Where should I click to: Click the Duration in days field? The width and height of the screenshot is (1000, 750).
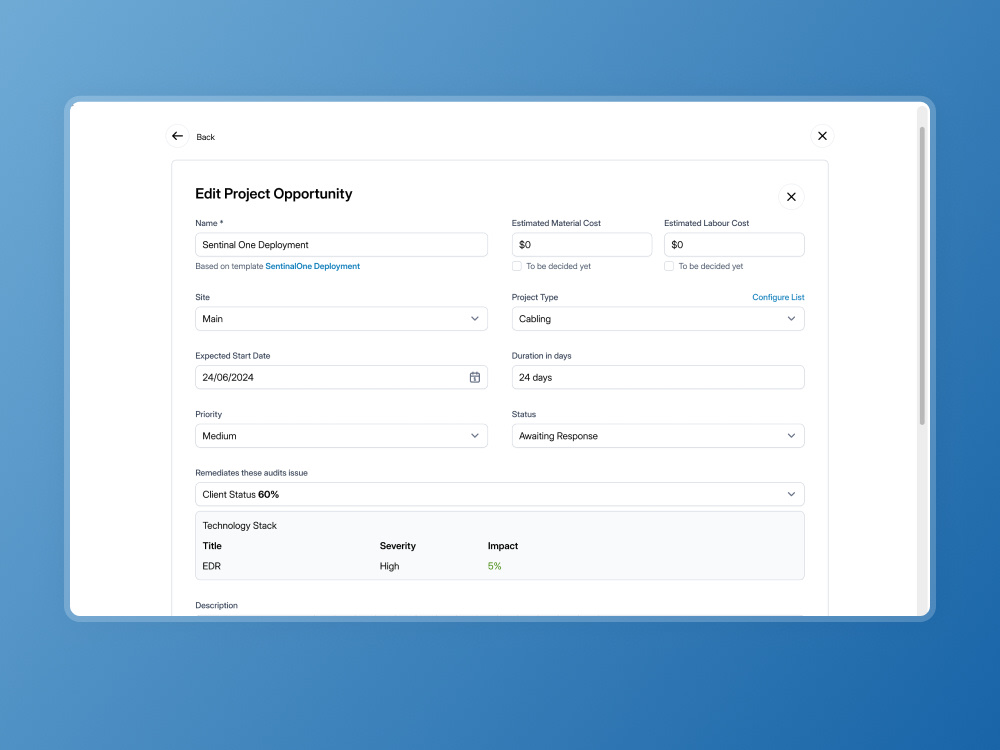click(x=658, y=378)
